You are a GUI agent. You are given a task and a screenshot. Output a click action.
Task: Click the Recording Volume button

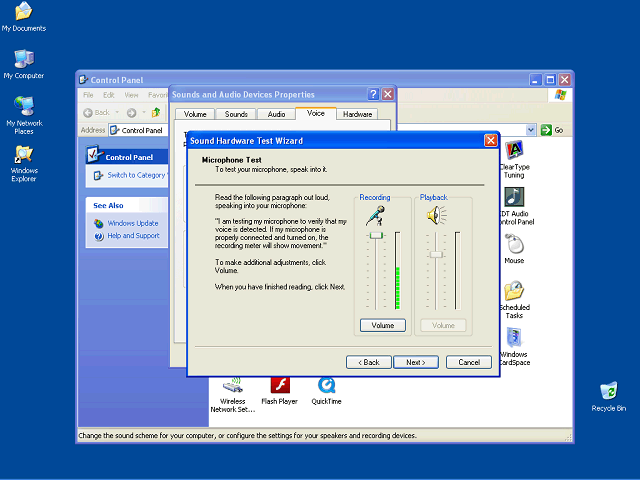click(x=382, y=325)
